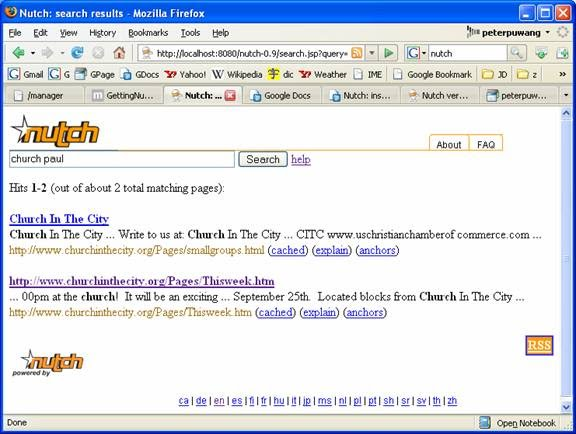576x434 pixels.
Task: Click the search magnifier icon in toolbar
Action: pos(516,53)
